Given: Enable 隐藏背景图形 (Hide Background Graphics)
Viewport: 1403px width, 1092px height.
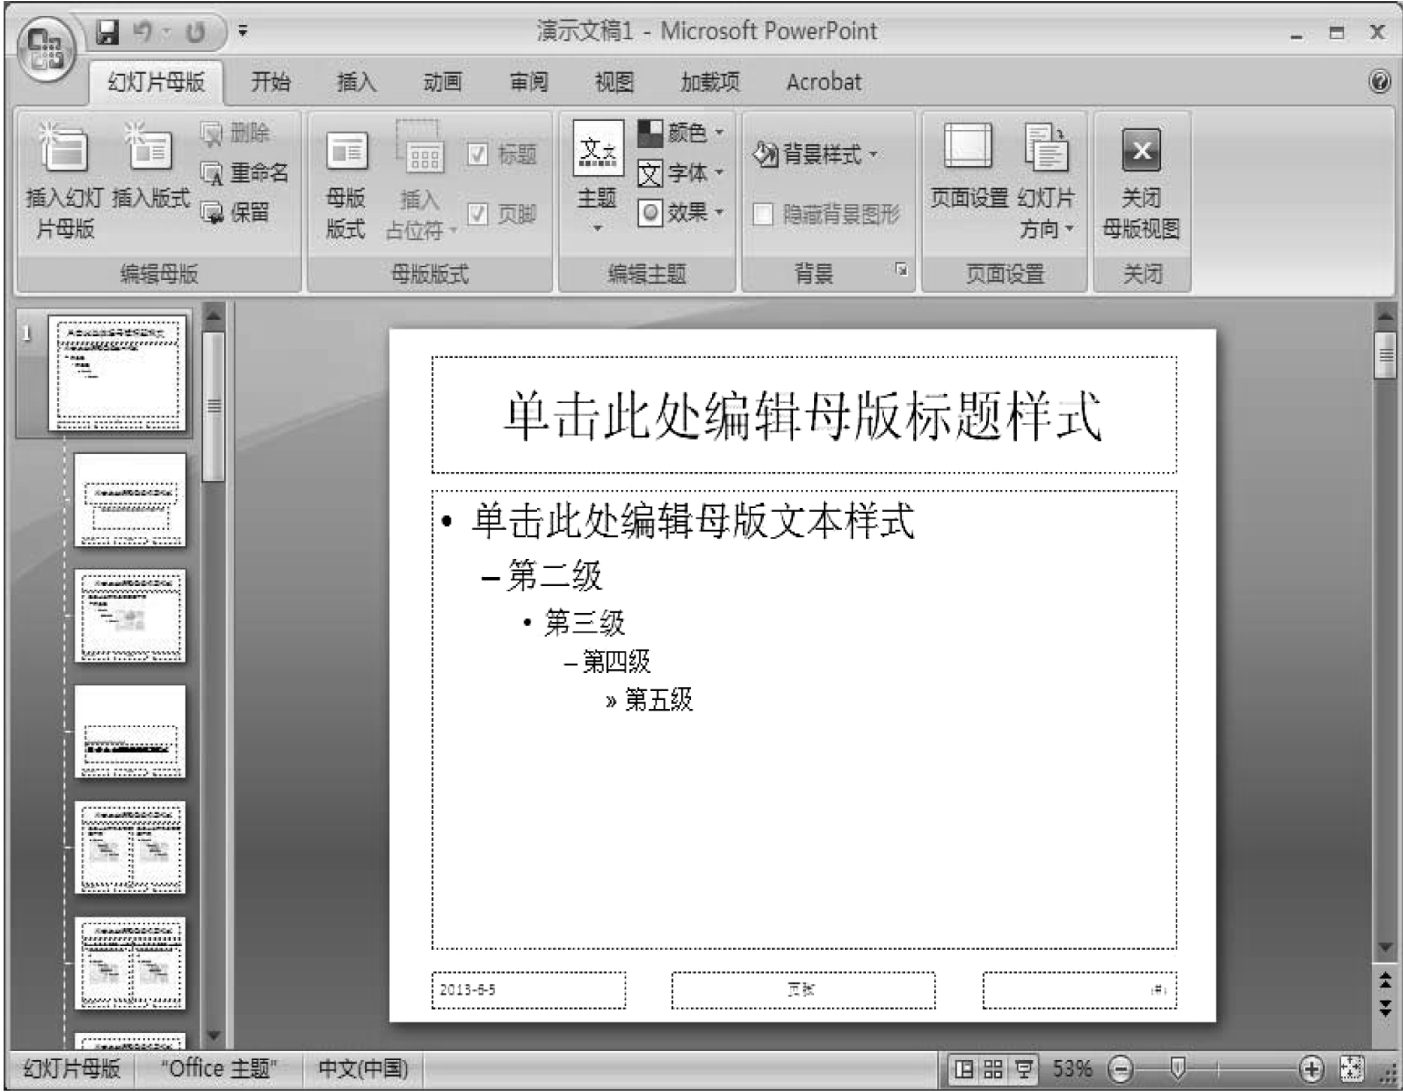Looking at the screenshot, I should (827, 214).
